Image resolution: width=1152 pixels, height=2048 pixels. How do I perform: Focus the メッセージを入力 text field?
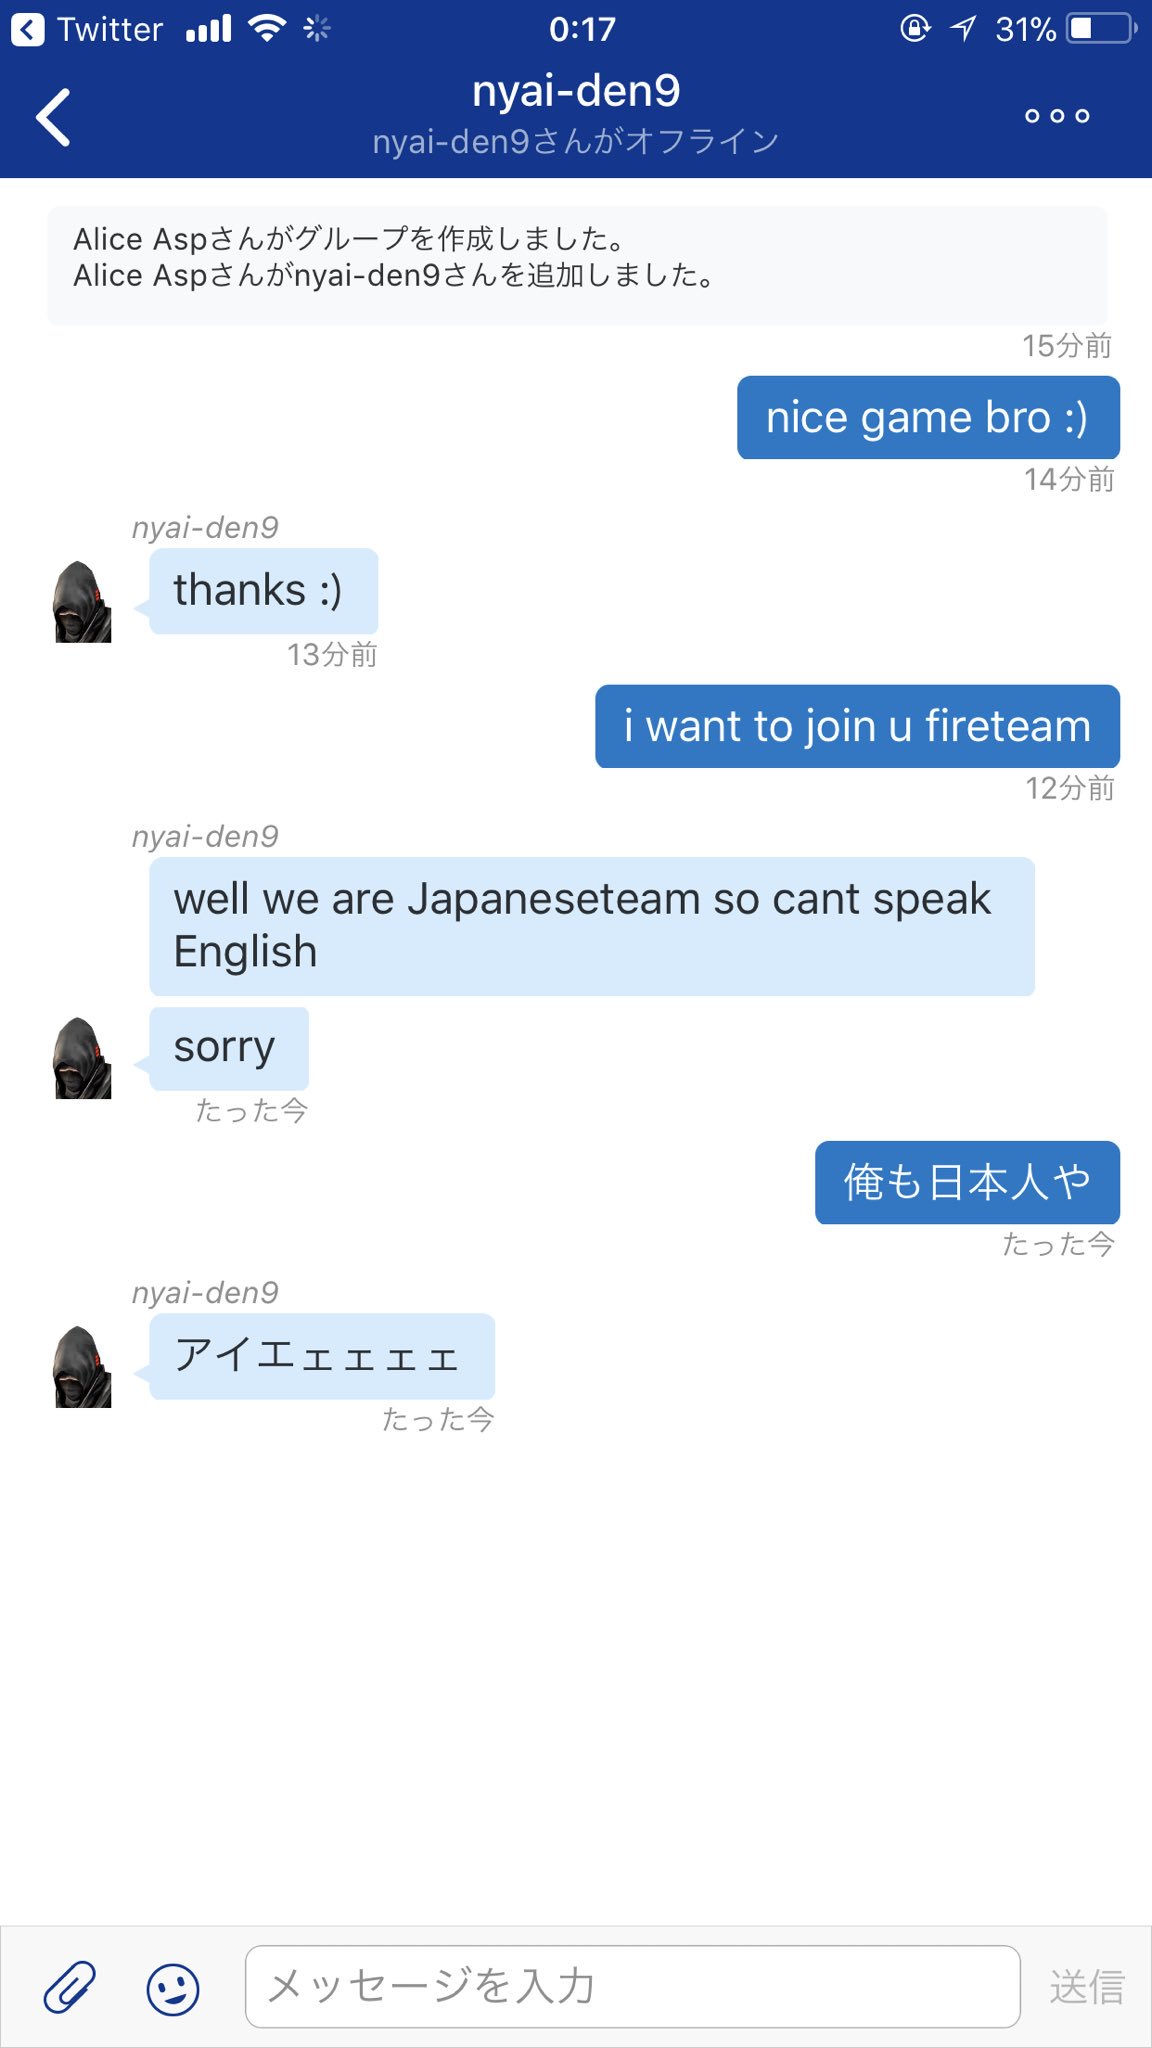[632, 1986]
